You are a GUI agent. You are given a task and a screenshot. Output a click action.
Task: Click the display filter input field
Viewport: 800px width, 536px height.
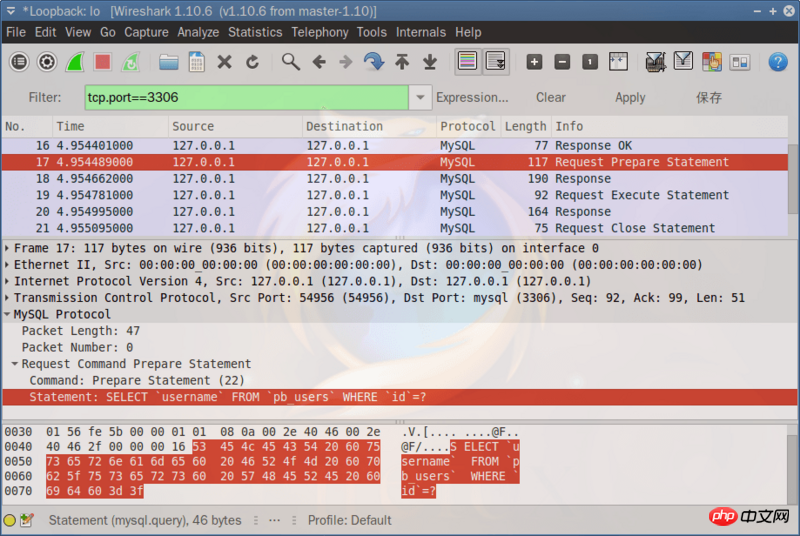tap(246, 97)
